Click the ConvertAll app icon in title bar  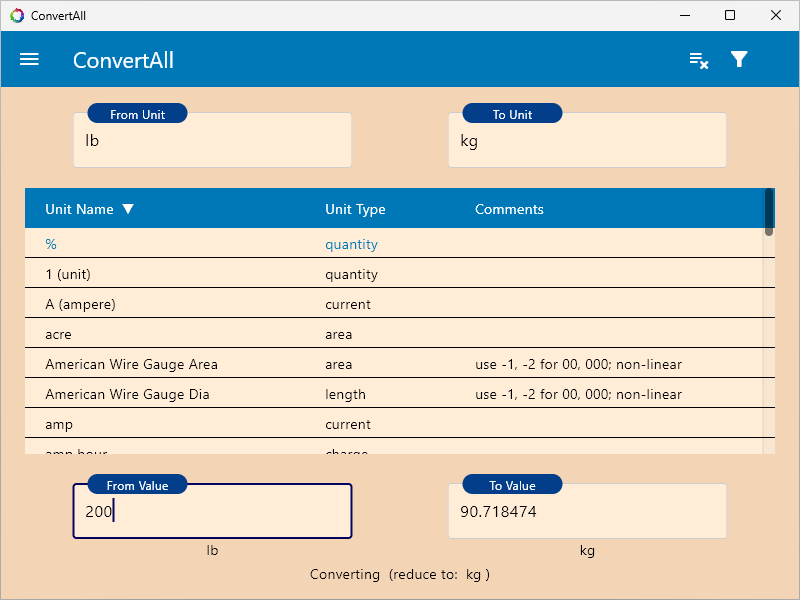coord(17,15)
